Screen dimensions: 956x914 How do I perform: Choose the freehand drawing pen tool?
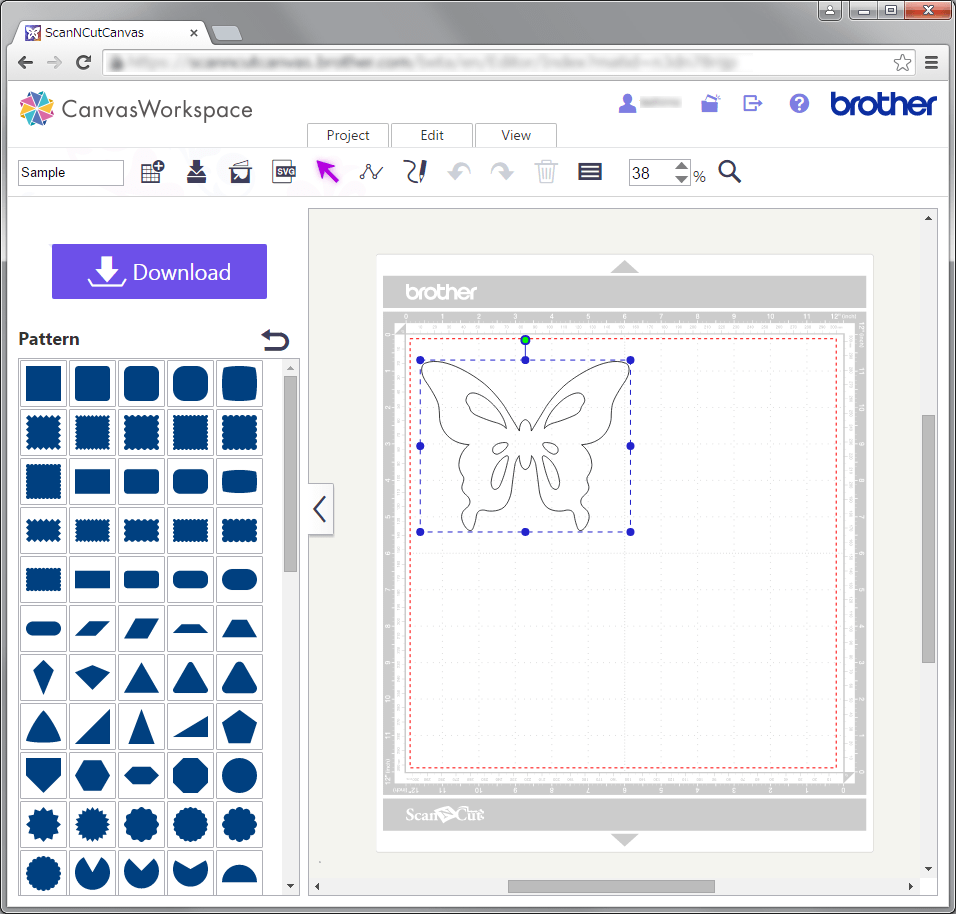click(415, 172)
